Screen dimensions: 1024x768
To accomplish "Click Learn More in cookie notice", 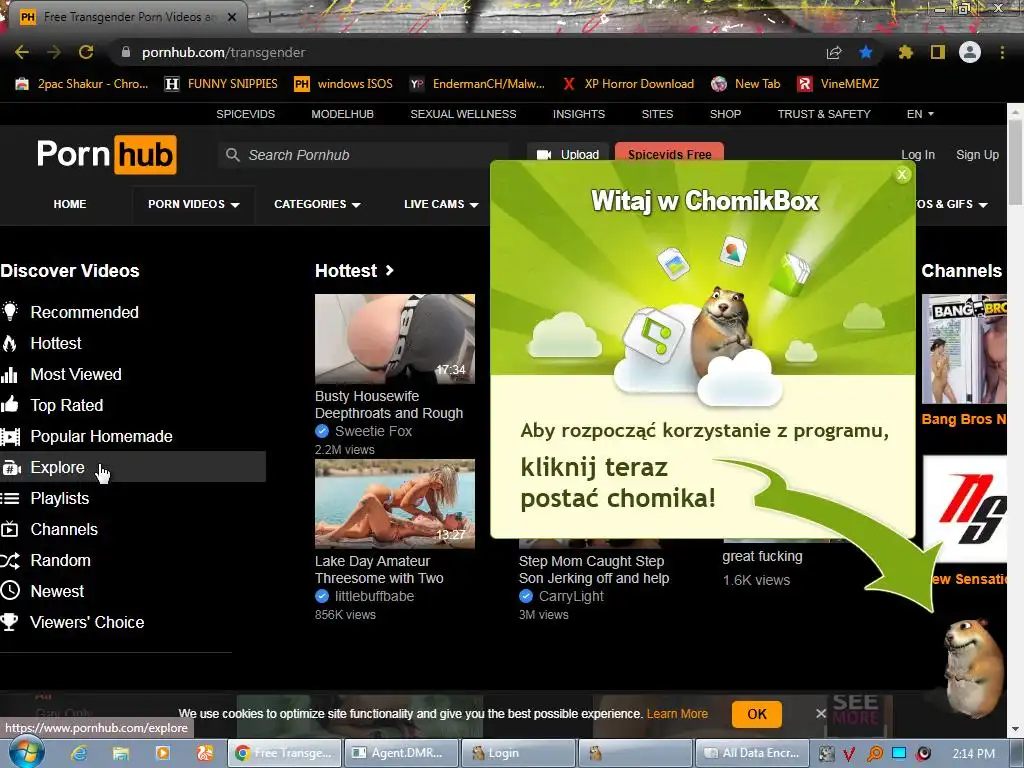I will pyautogui.click(x=677, y=714).
